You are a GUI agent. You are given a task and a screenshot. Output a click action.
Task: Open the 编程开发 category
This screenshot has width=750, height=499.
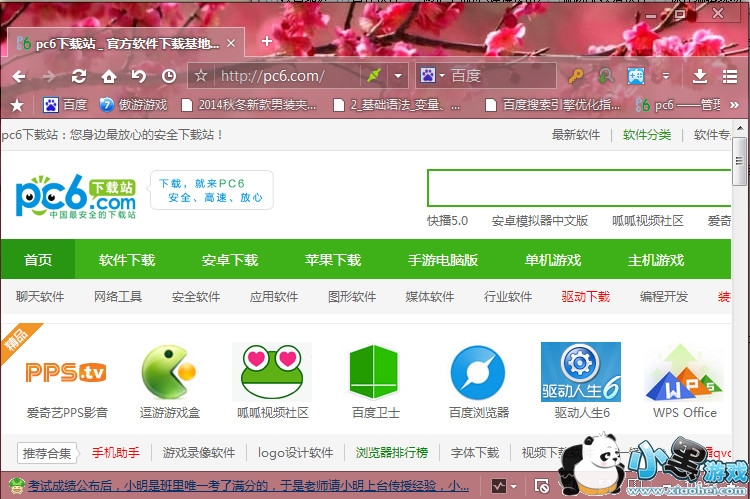point(663,297)
